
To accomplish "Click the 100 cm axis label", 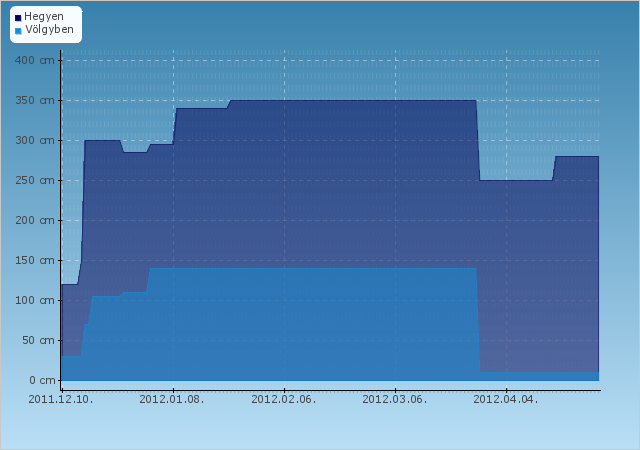I will (34, 301).
